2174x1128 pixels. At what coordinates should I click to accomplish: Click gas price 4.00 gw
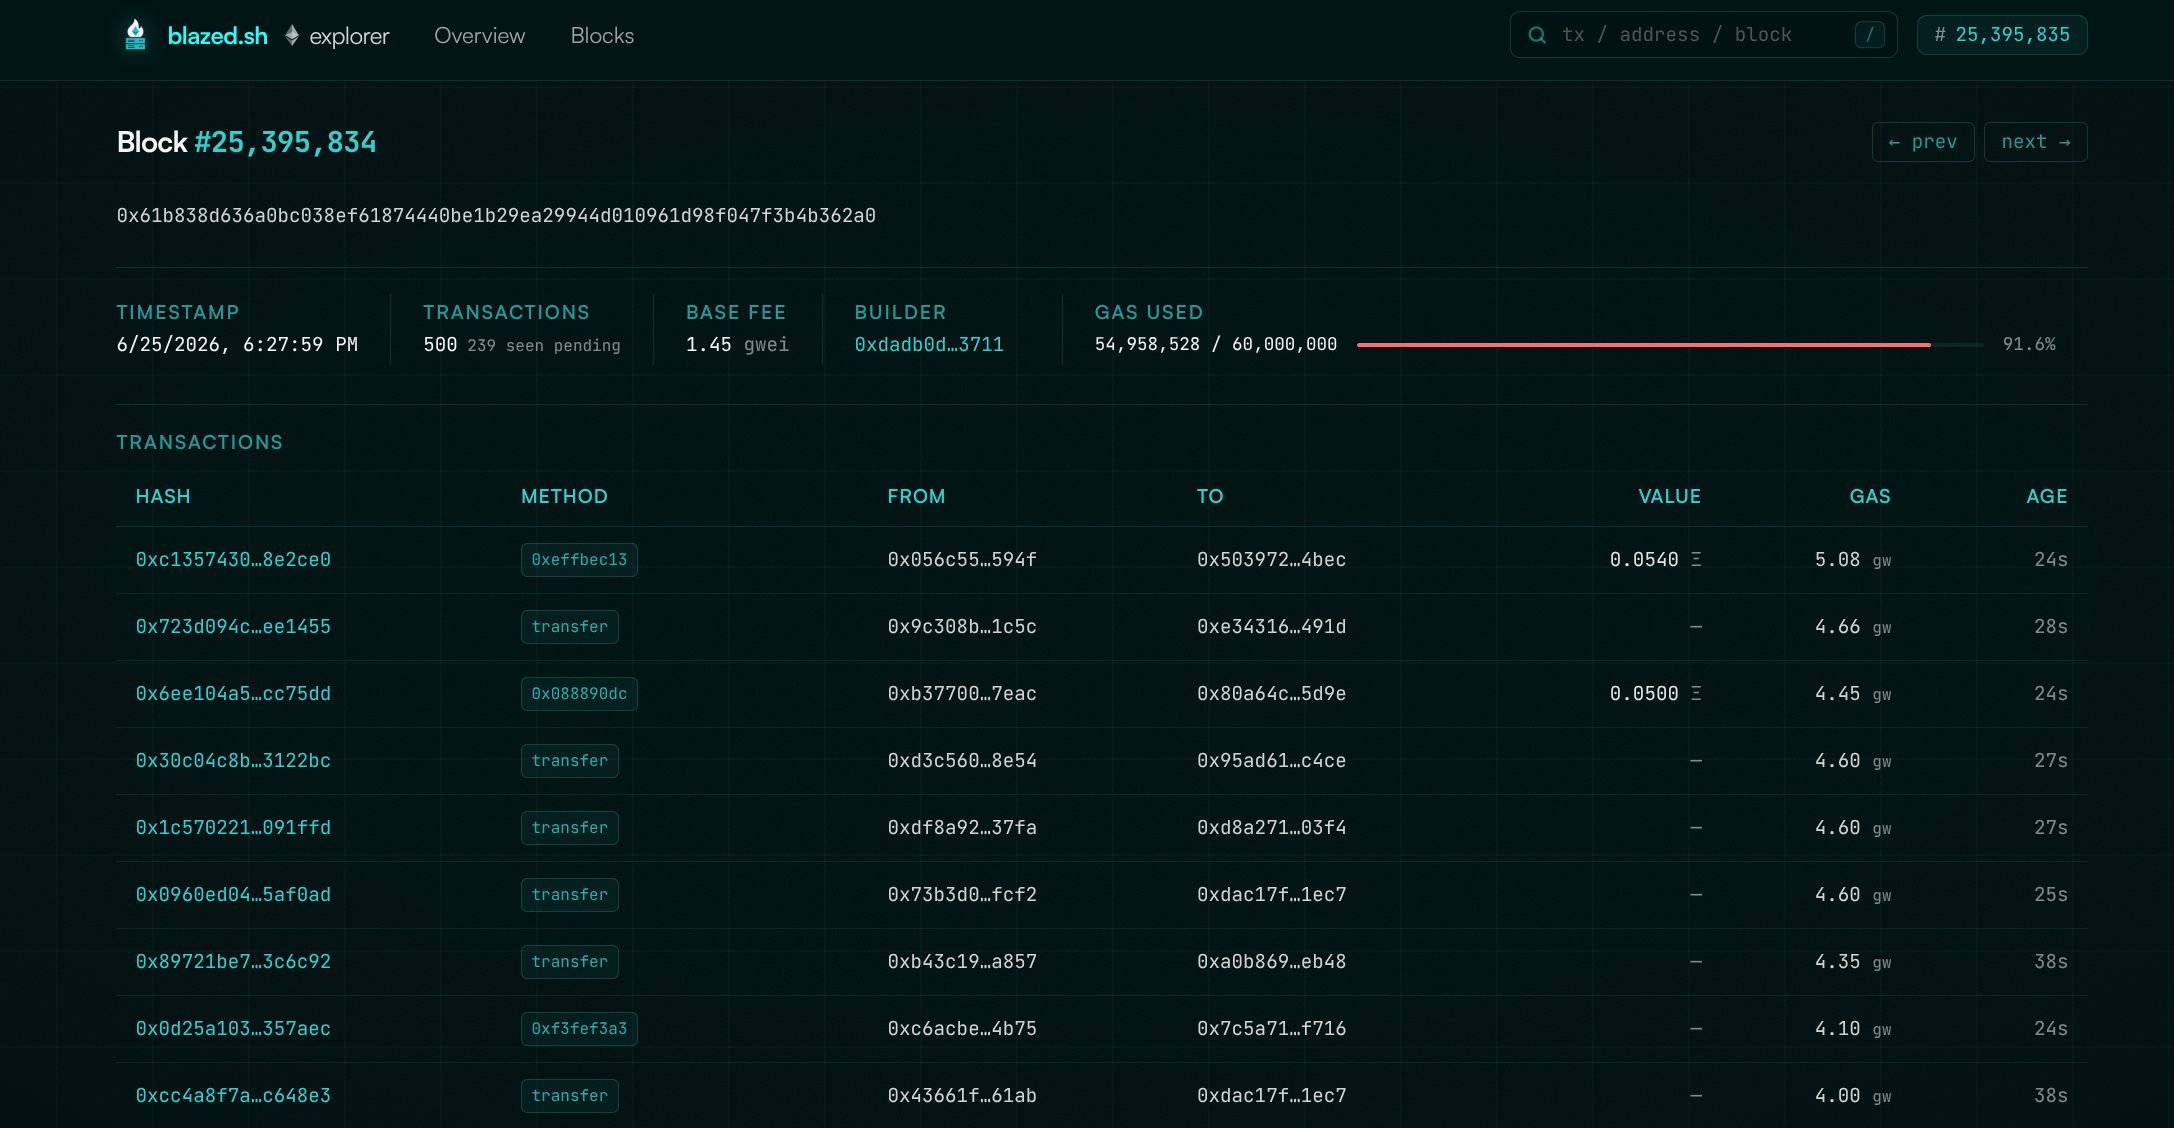click(x=1853, y=1096)
